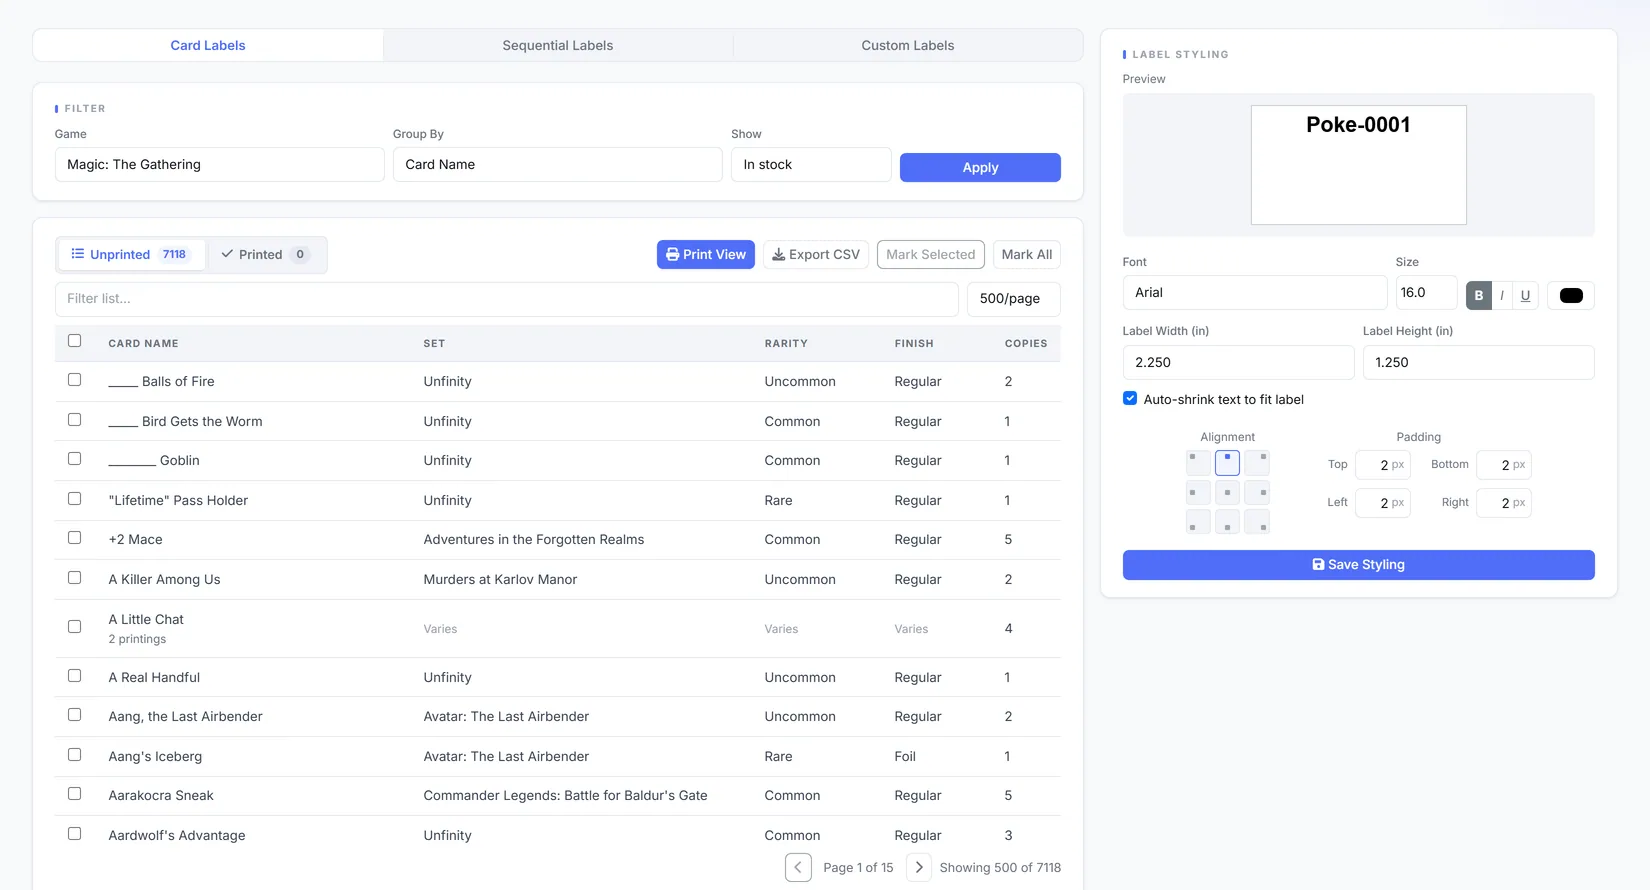
Task: Open Print View
Action: click(706, 255)
